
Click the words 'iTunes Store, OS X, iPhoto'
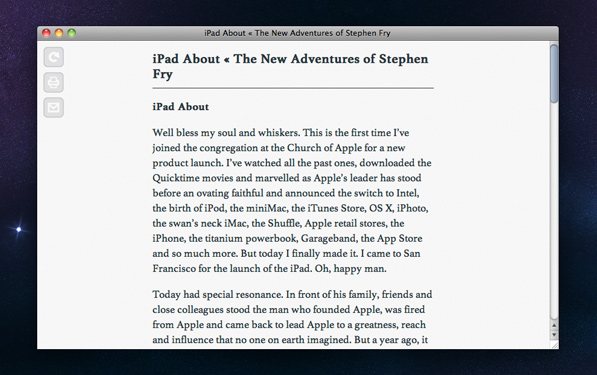click(367, 208)
